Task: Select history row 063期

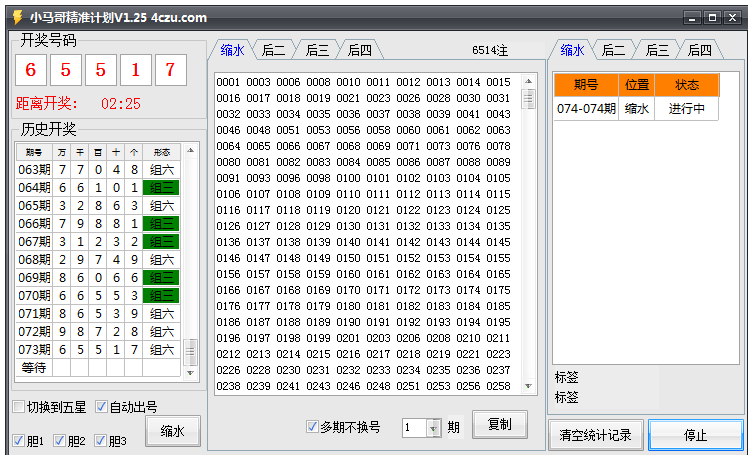Action: click(98, 170)
